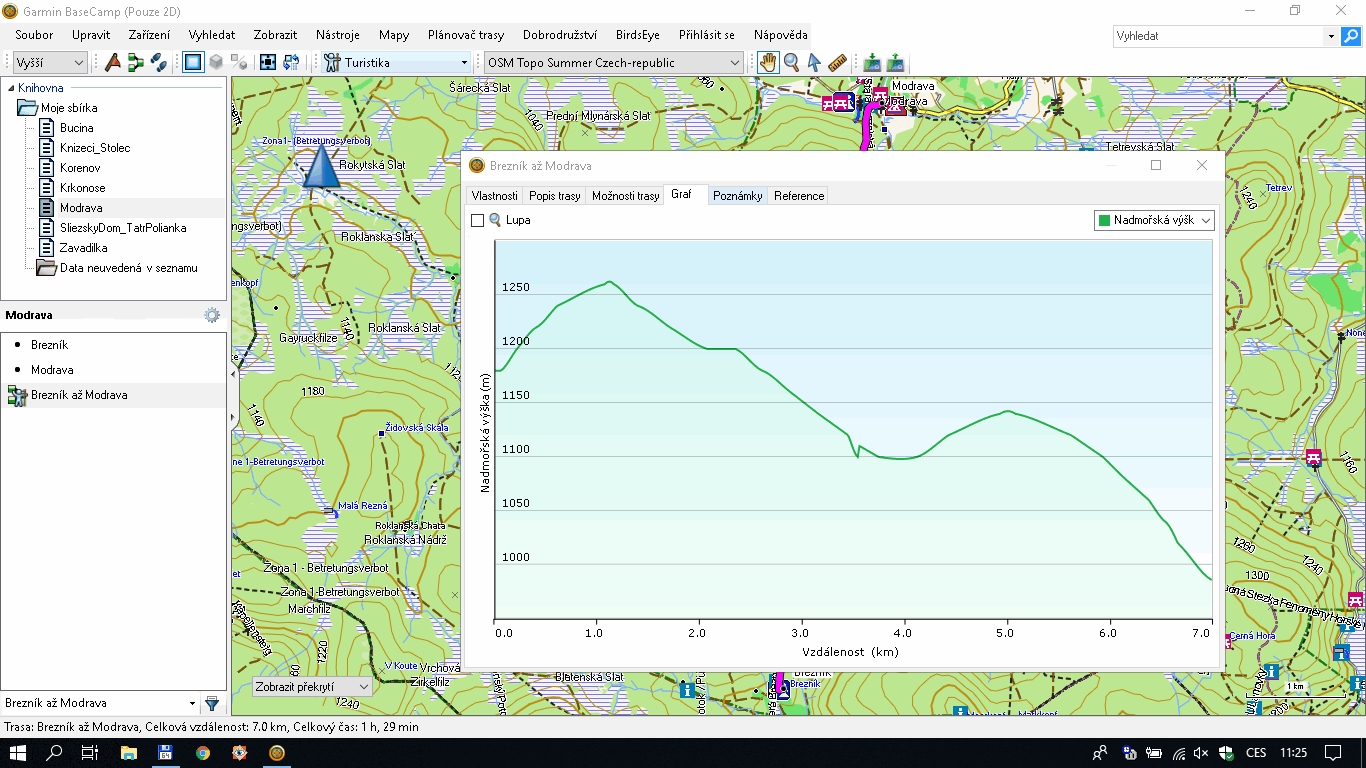Switch to 2D map view icon
Image resolution: width=1366 pixels, height=768 pixels.
(x=193, y=62)
